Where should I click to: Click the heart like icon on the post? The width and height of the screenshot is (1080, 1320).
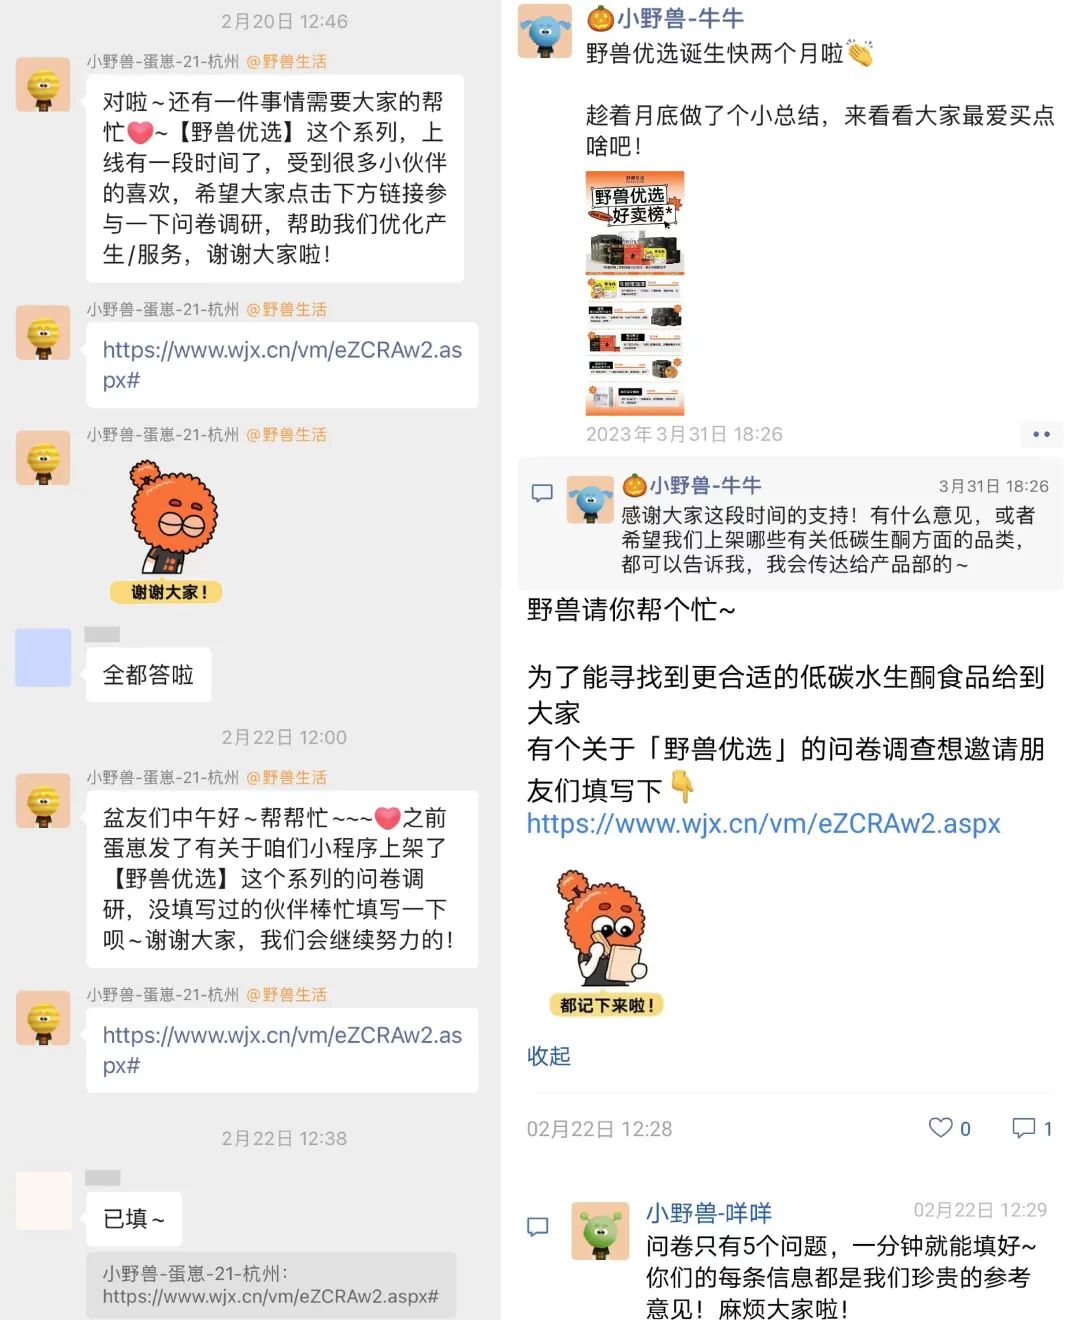(x=940, y=1128)
